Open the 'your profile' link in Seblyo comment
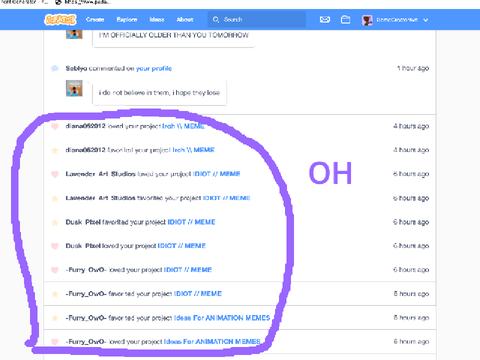 tap(154, 68)
